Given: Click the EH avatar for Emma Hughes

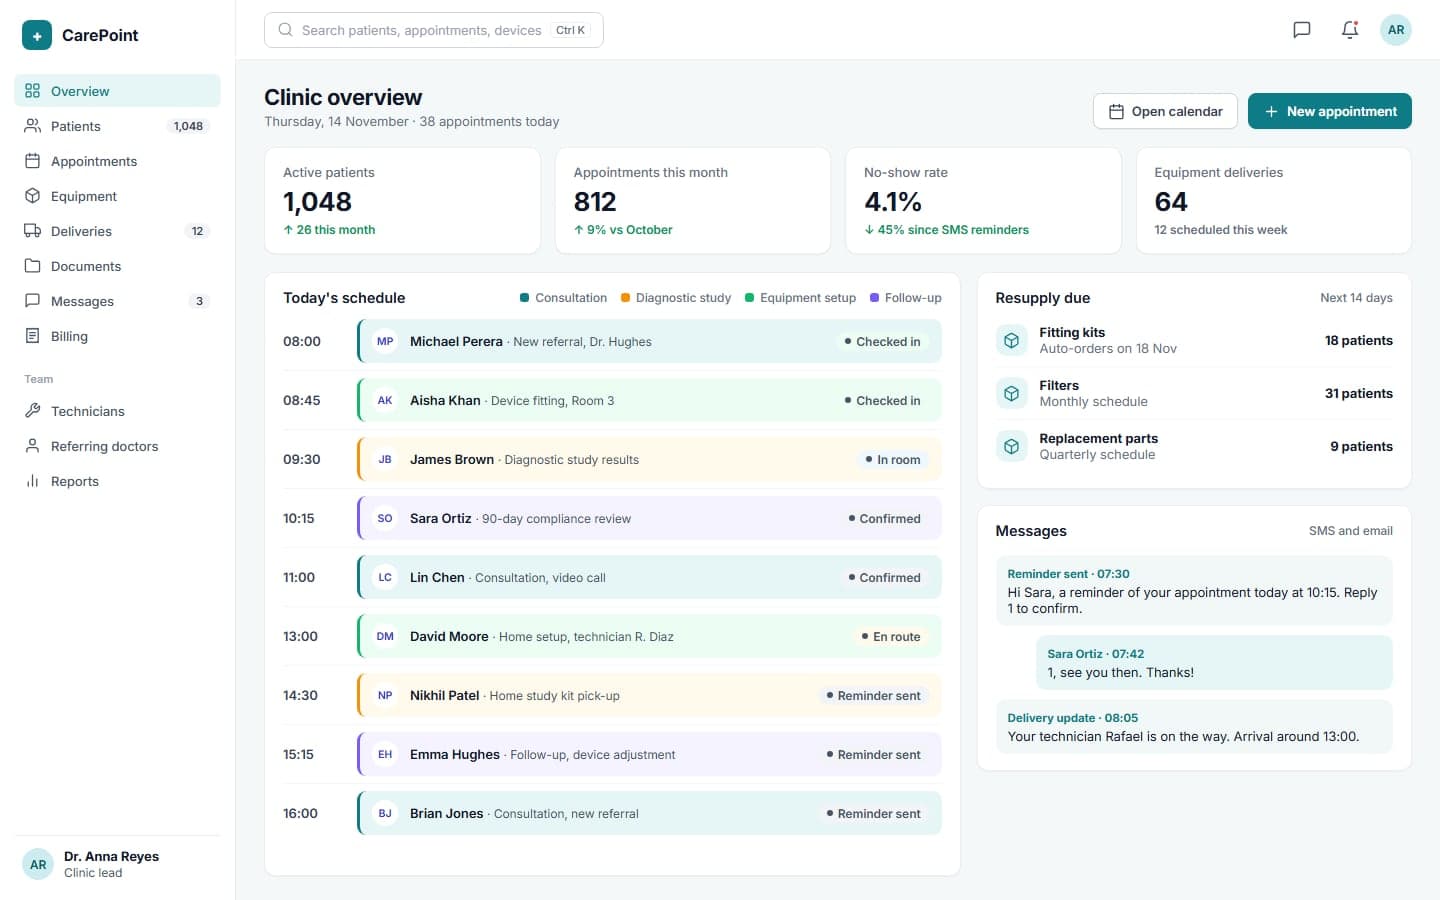Looking at the screenshot, I should [385, 754].
